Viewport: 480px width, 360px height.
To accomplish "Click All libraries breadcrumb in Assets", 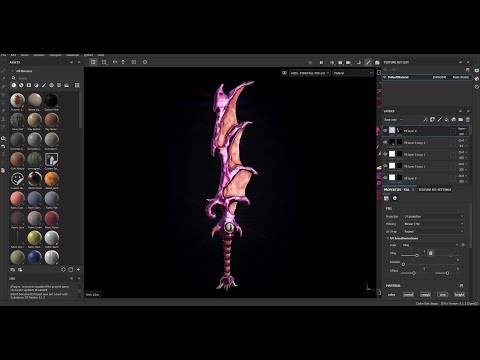I will (x=24, y=71).
